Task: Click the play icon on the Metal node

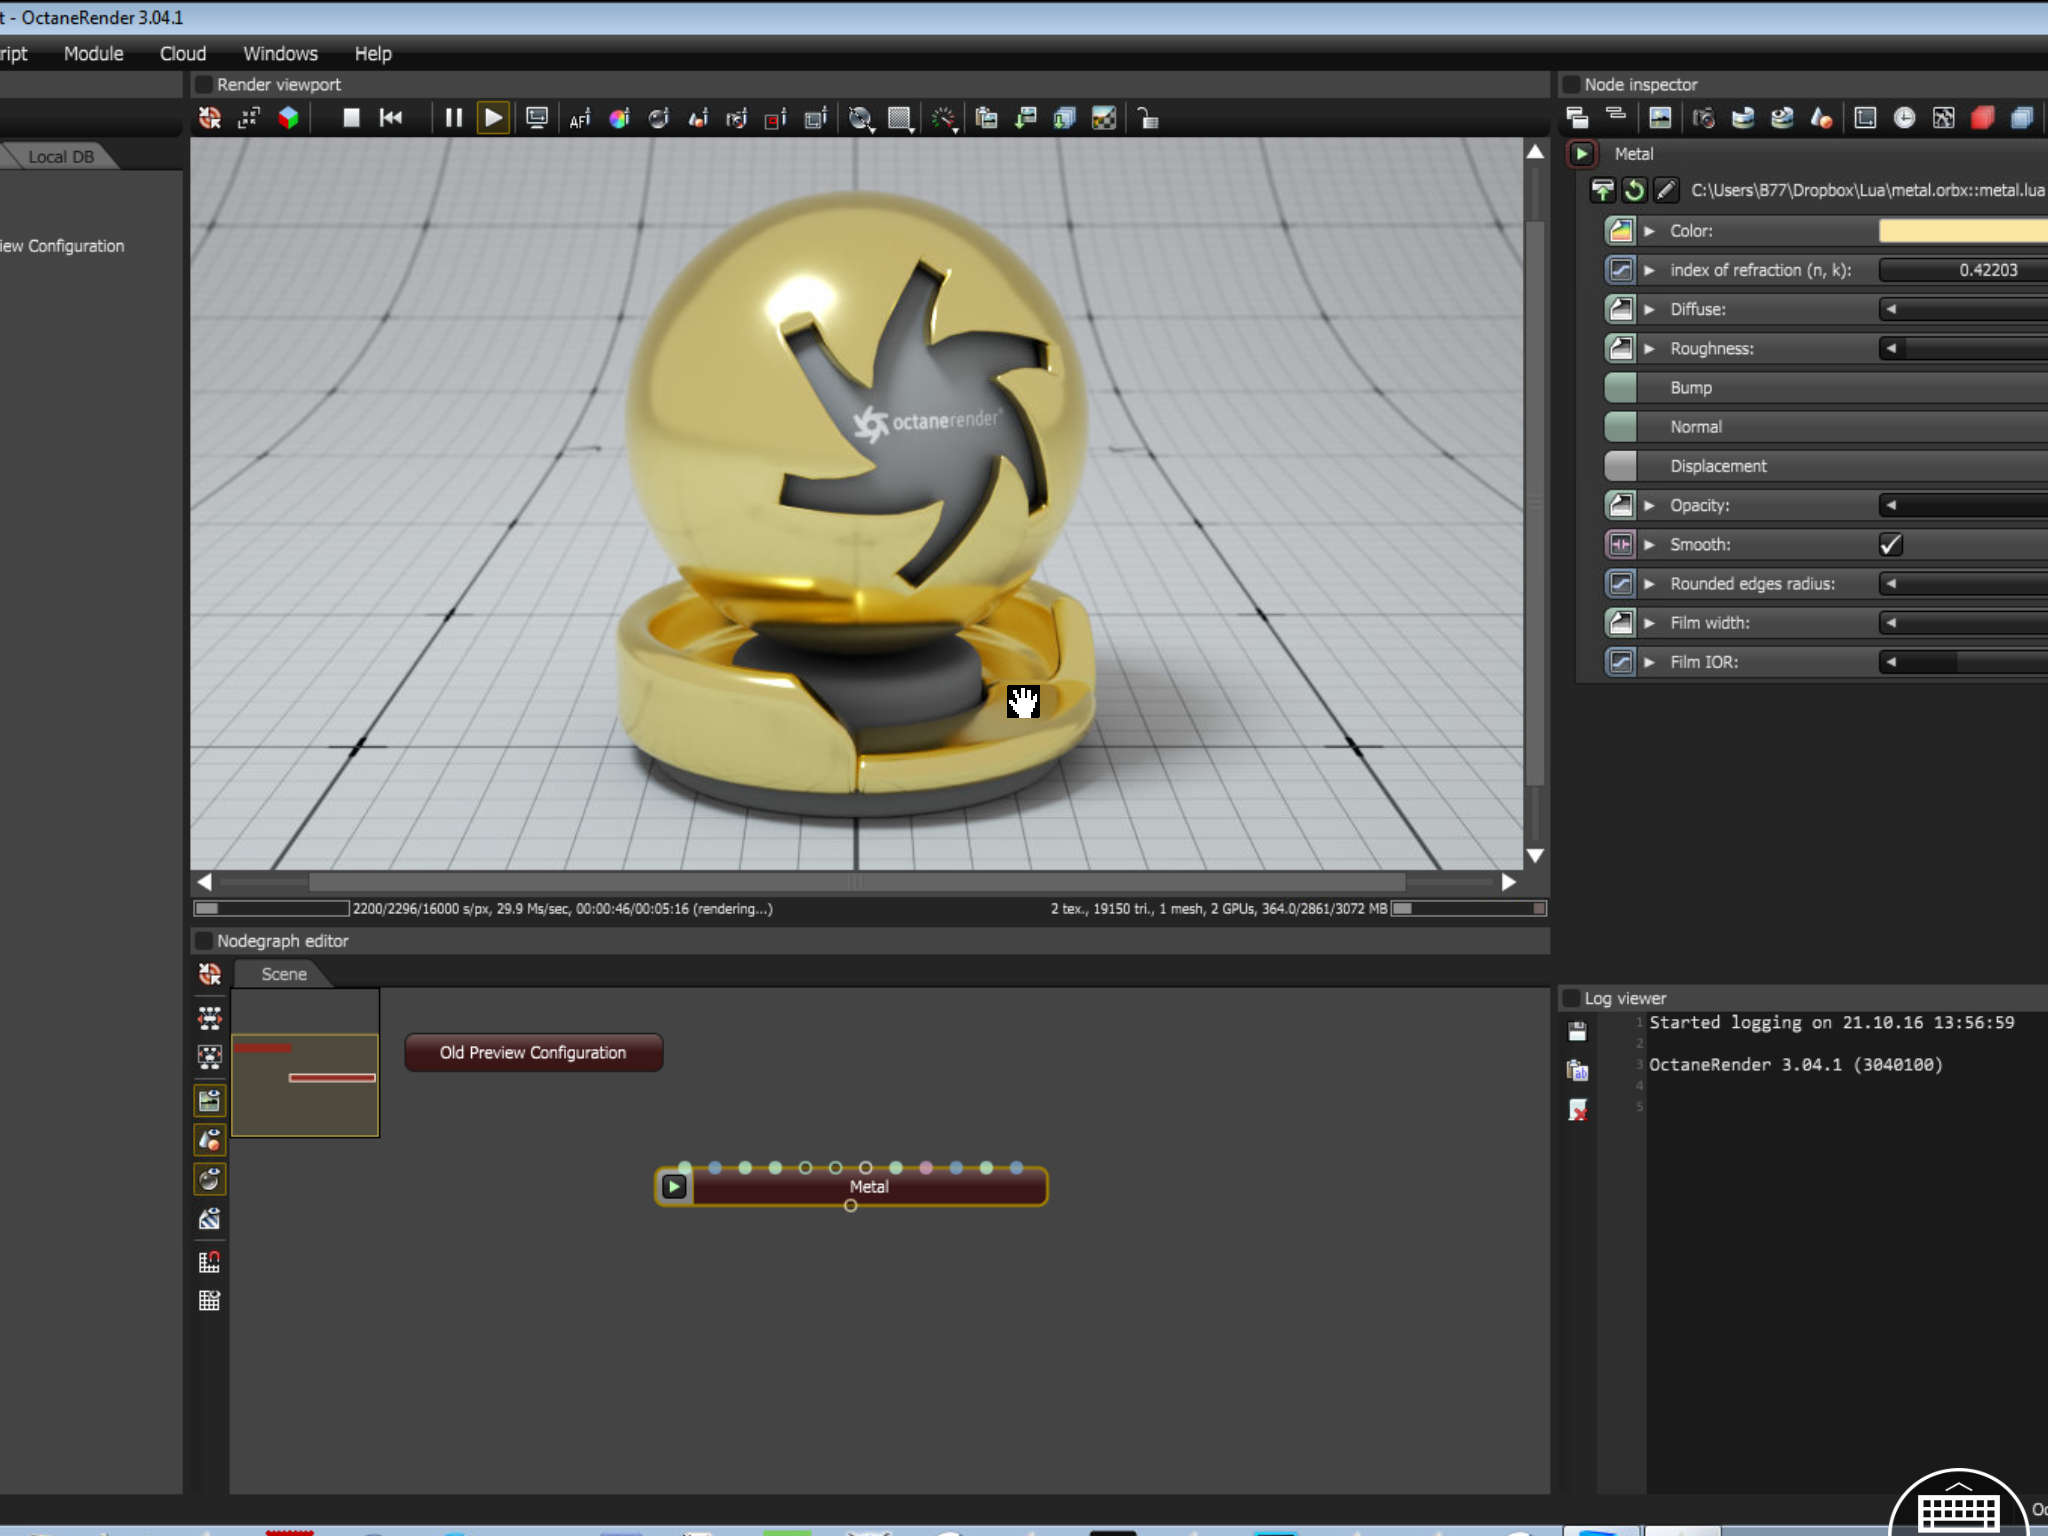Action: coord(674,1187)
